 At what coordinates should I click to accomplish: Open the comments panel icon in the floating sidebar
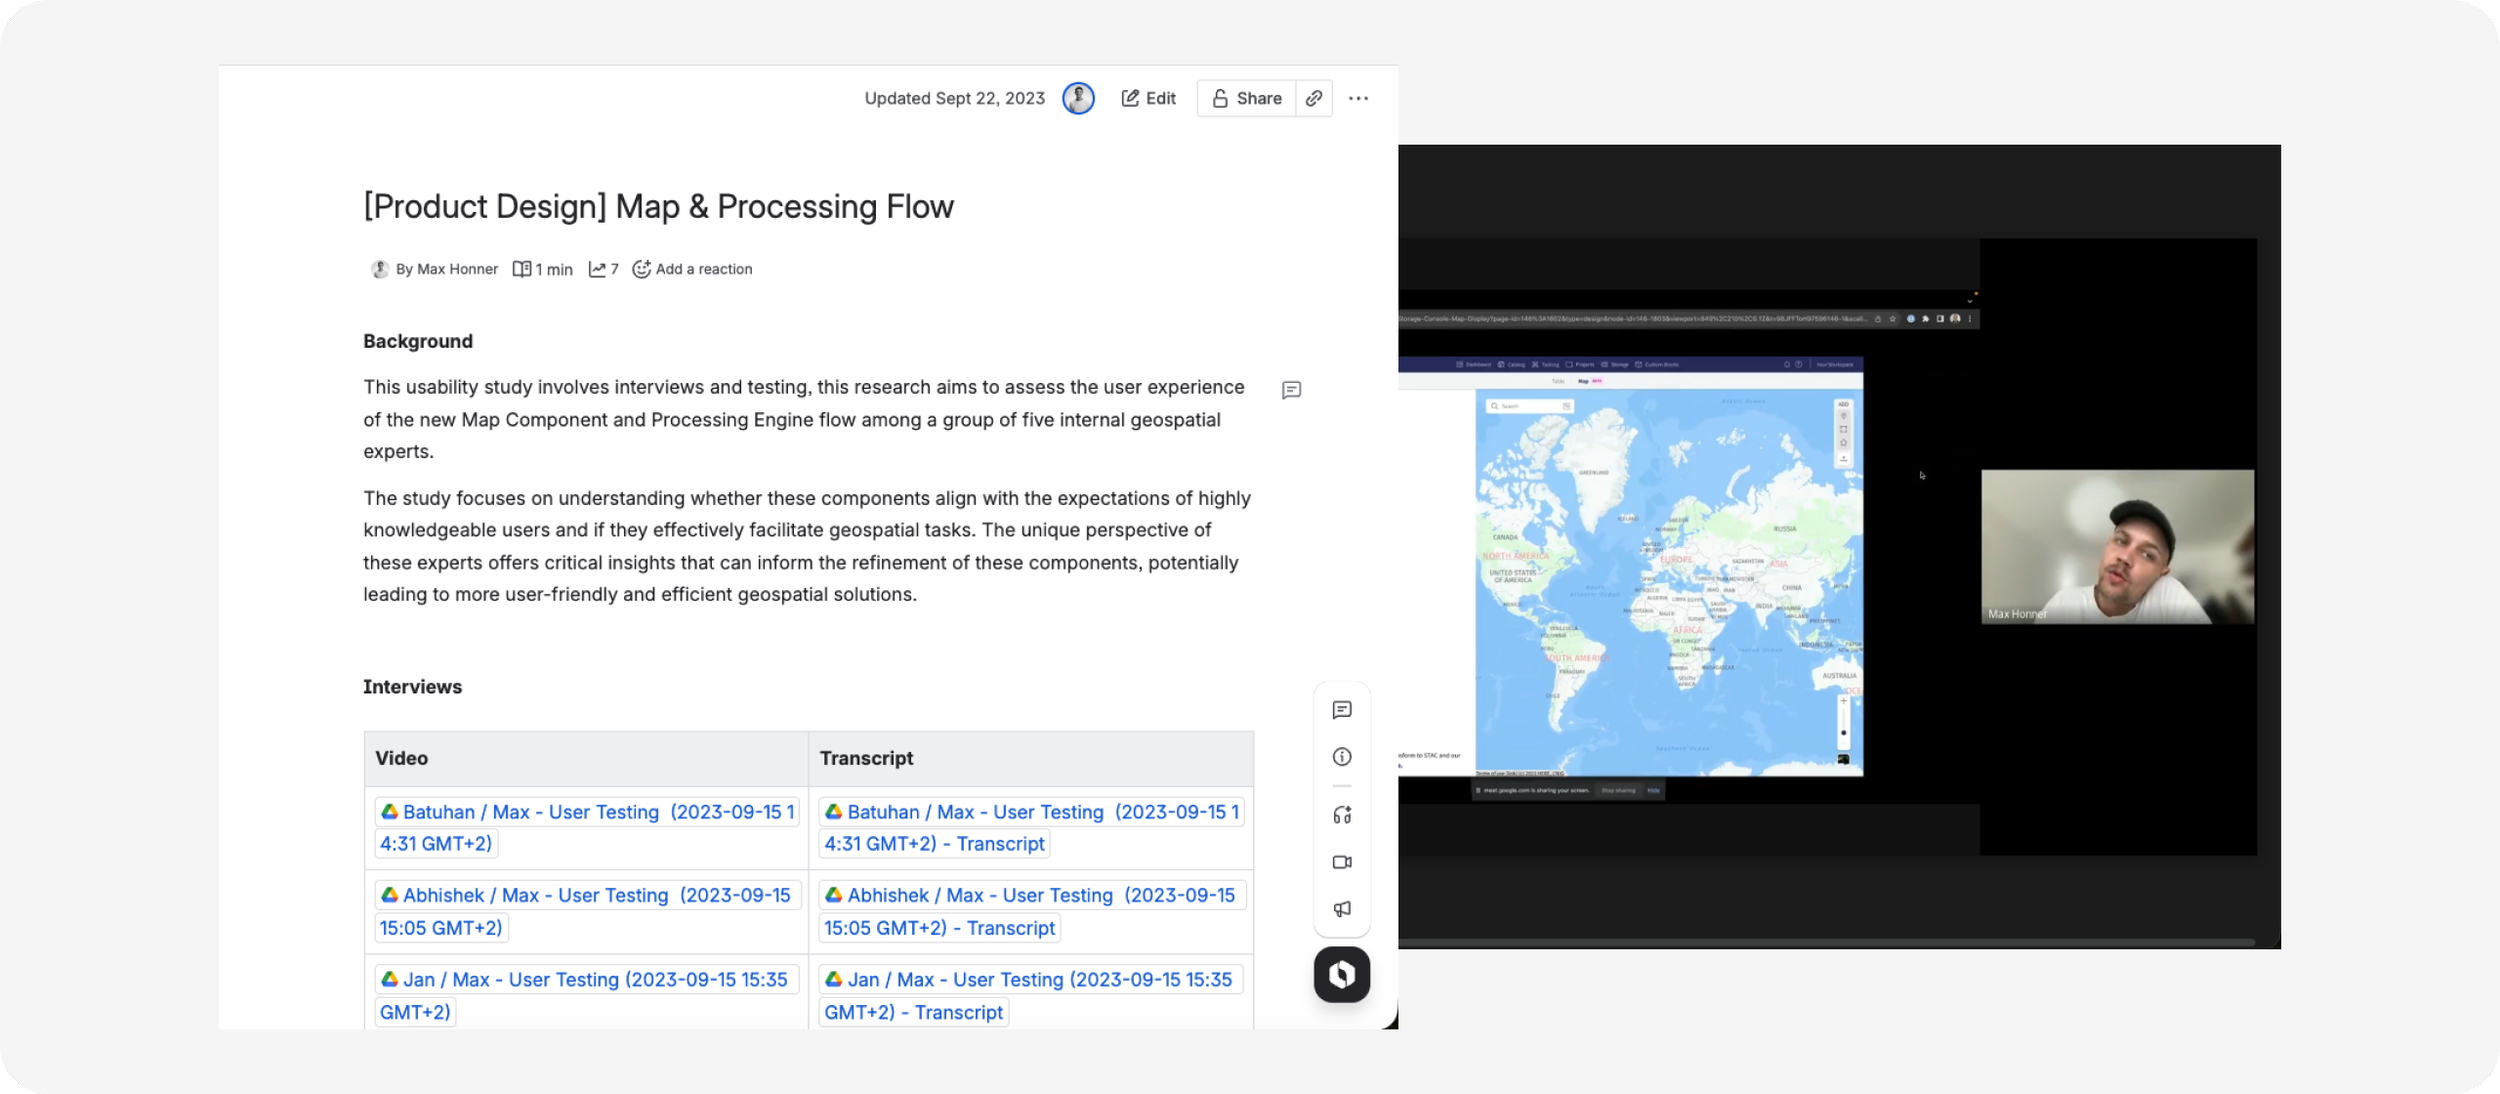point(1342,710)
